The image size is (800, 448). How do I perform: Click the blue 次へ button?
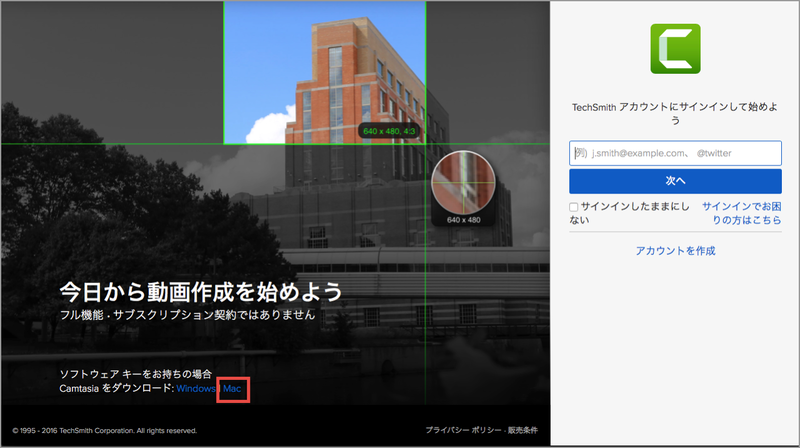click(675, 181)
